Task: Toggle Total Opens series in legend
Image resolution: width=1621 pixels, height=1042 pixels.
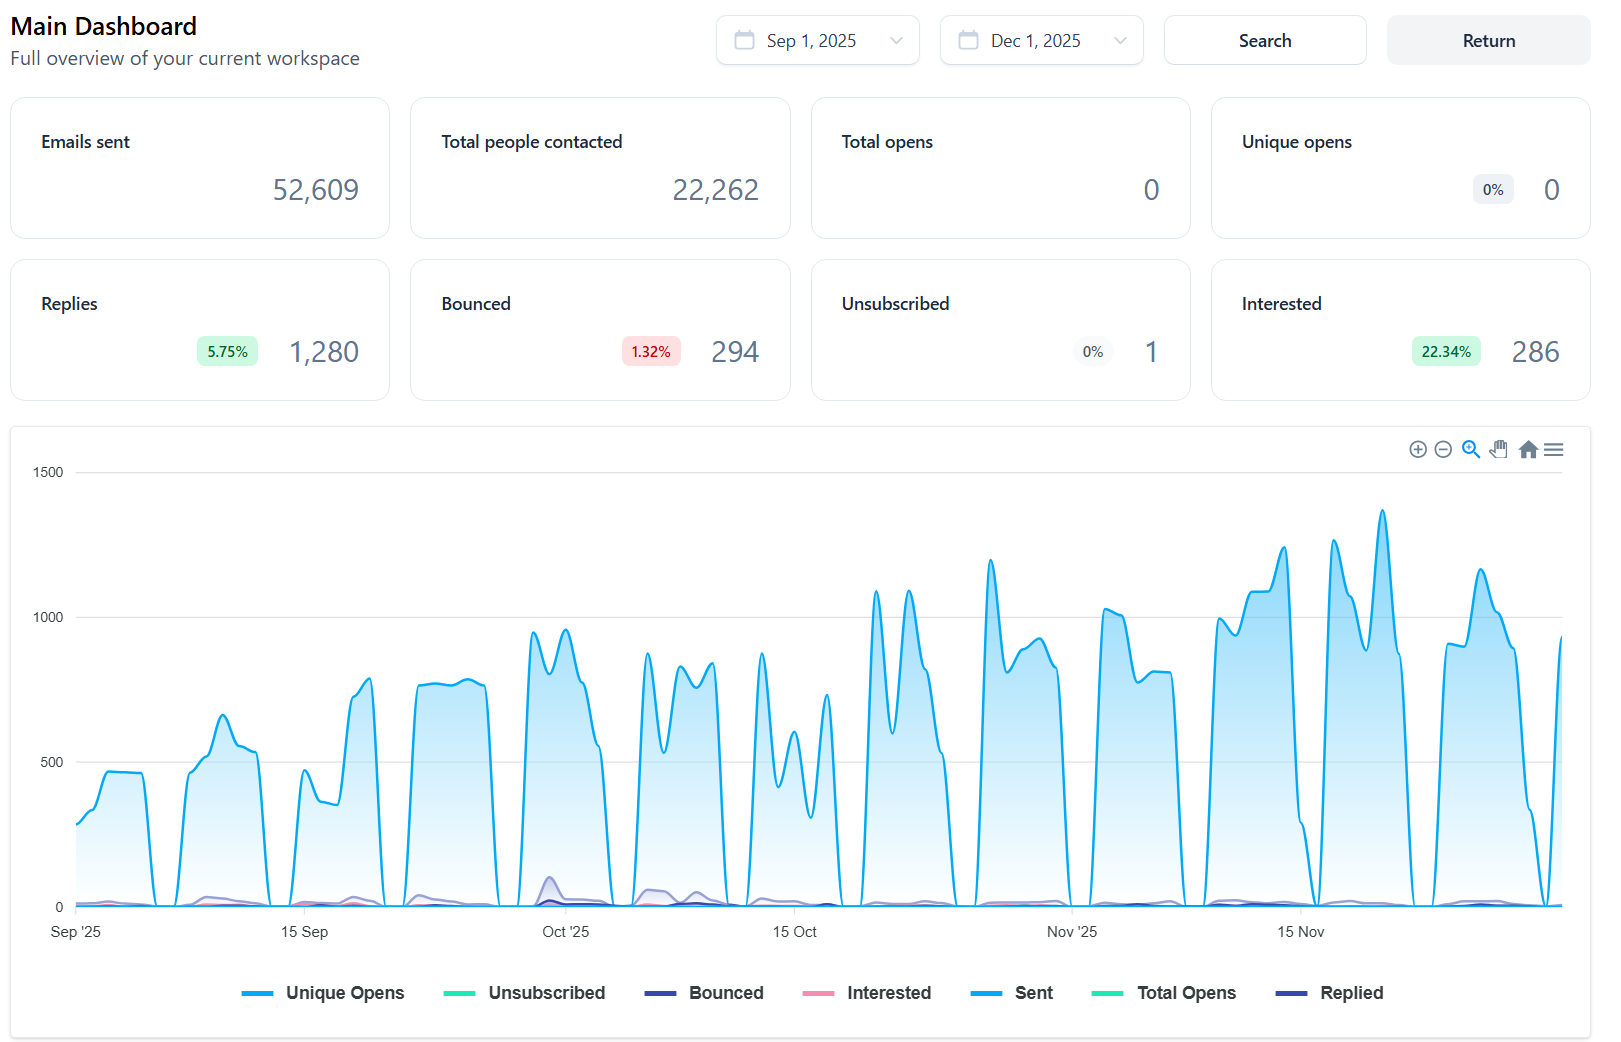Action: click(x=1164, y=993)
